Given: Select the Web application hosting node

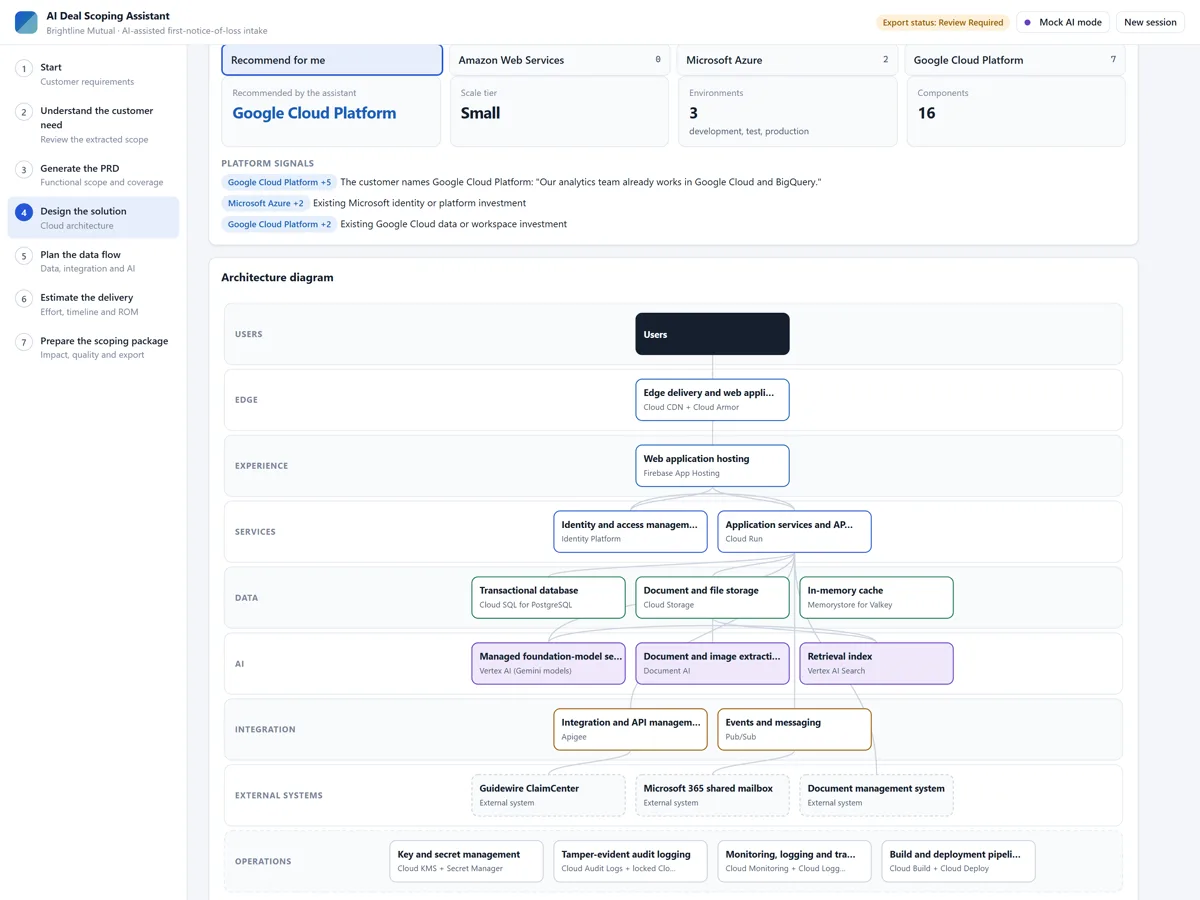Looking at the screenshot, I should click(712, 466).
